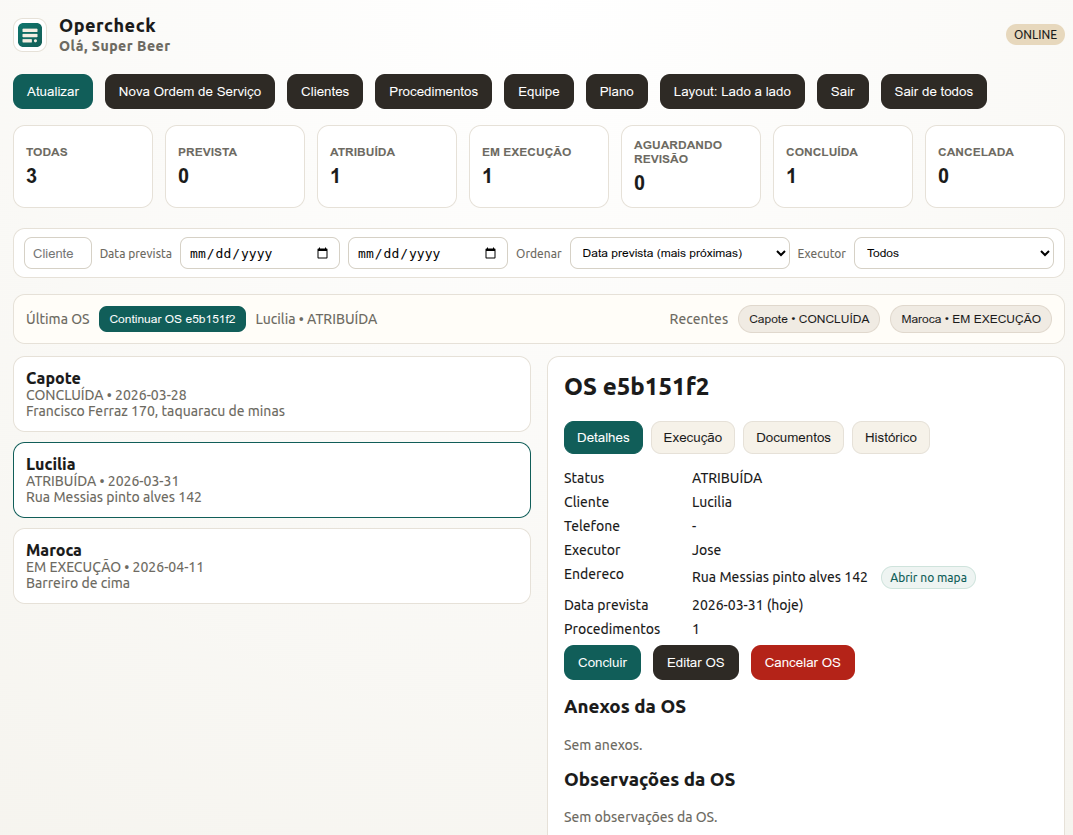Click inside the Cliente filter field
Image resolution: width=1073 pixels, height=835 pixels.
(x=57, y=253)
